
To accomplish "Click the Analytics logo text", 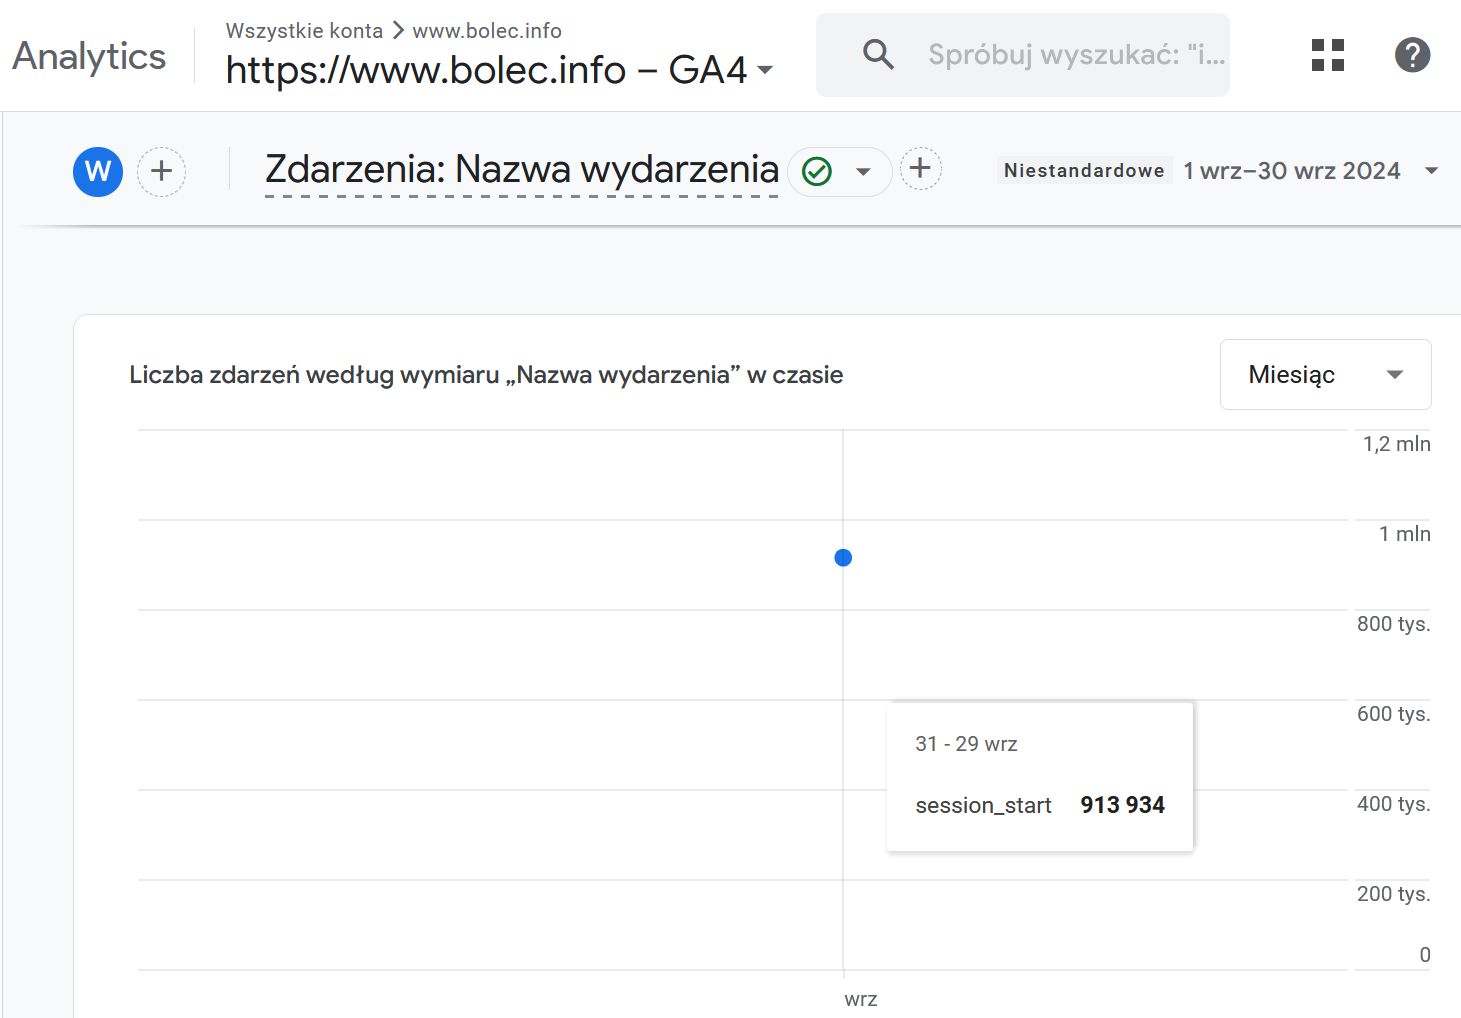I will (89, 56).
